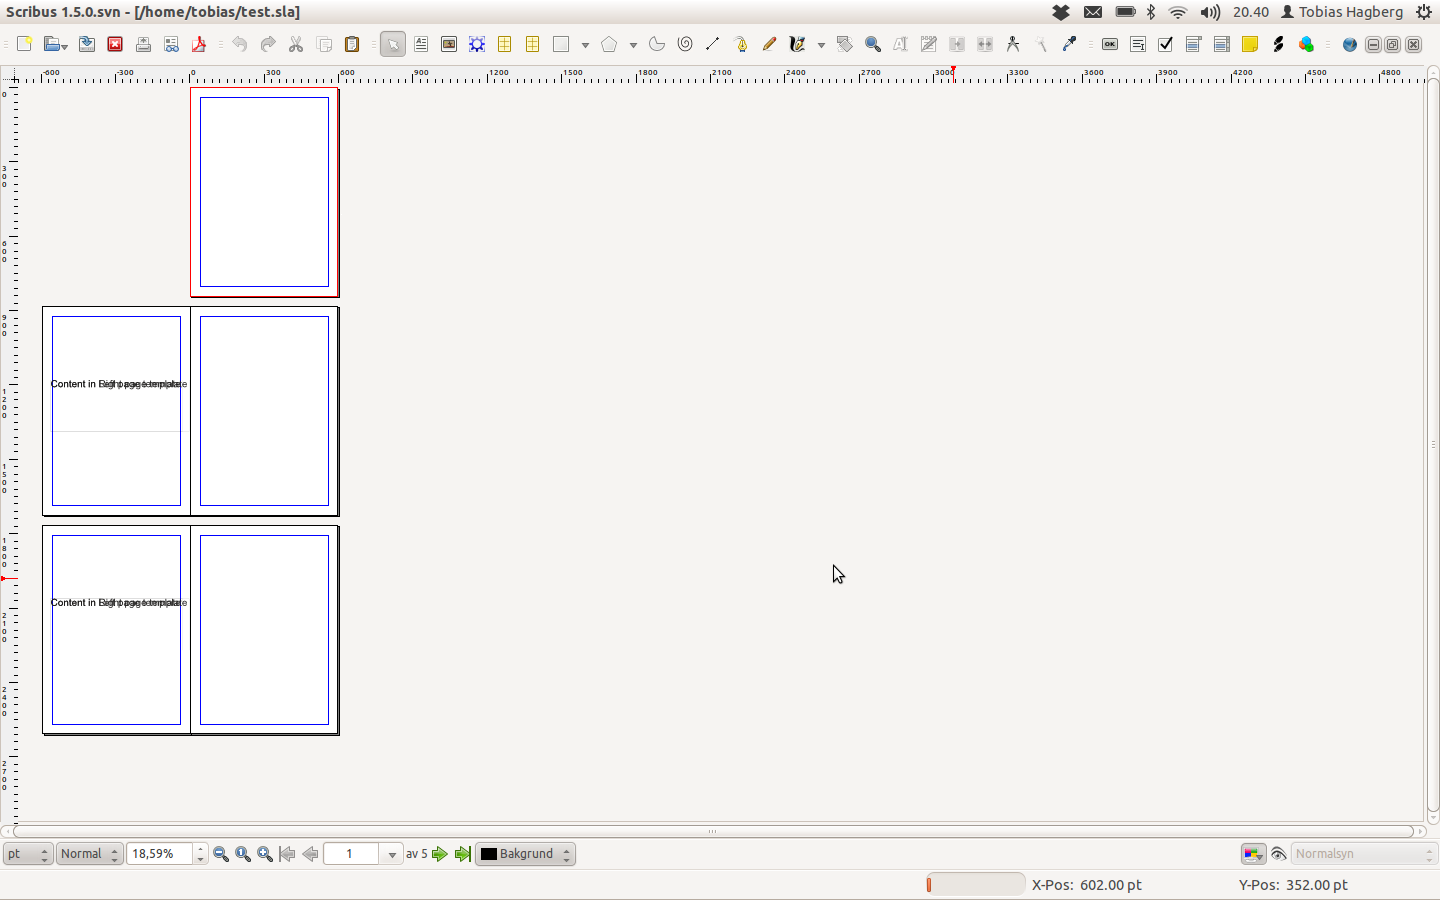Image resolution: width=1440 pixels, height=900 pixels.
Task: Select the Bezier curve pen tool
Action: [741, 44]
